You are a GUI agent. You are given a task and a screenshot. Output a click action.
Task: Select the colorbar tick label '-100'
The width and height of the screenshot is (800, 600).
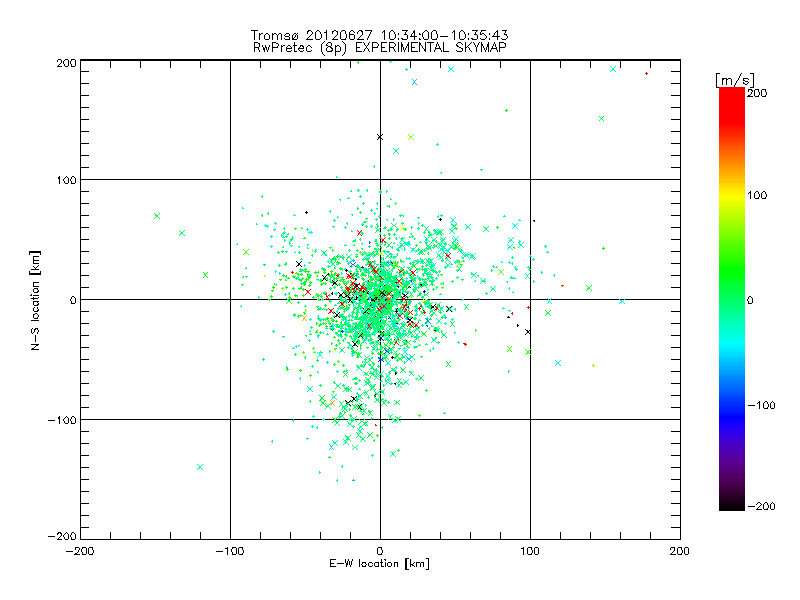(x=761, y=405)
